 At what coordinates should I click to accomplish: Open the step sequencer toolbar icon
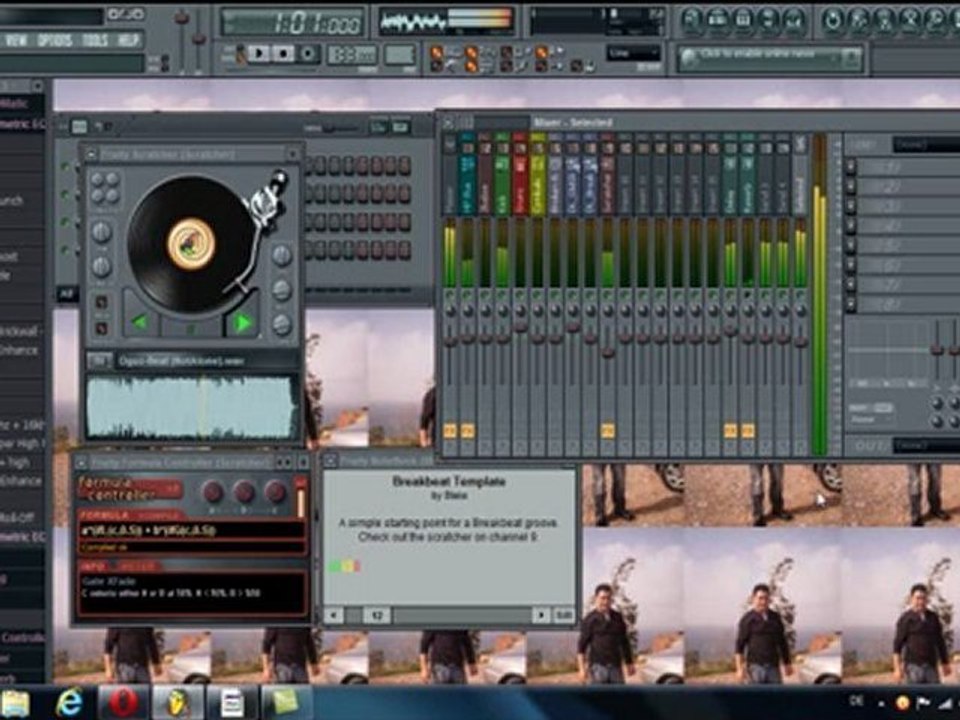coord(717,20)
